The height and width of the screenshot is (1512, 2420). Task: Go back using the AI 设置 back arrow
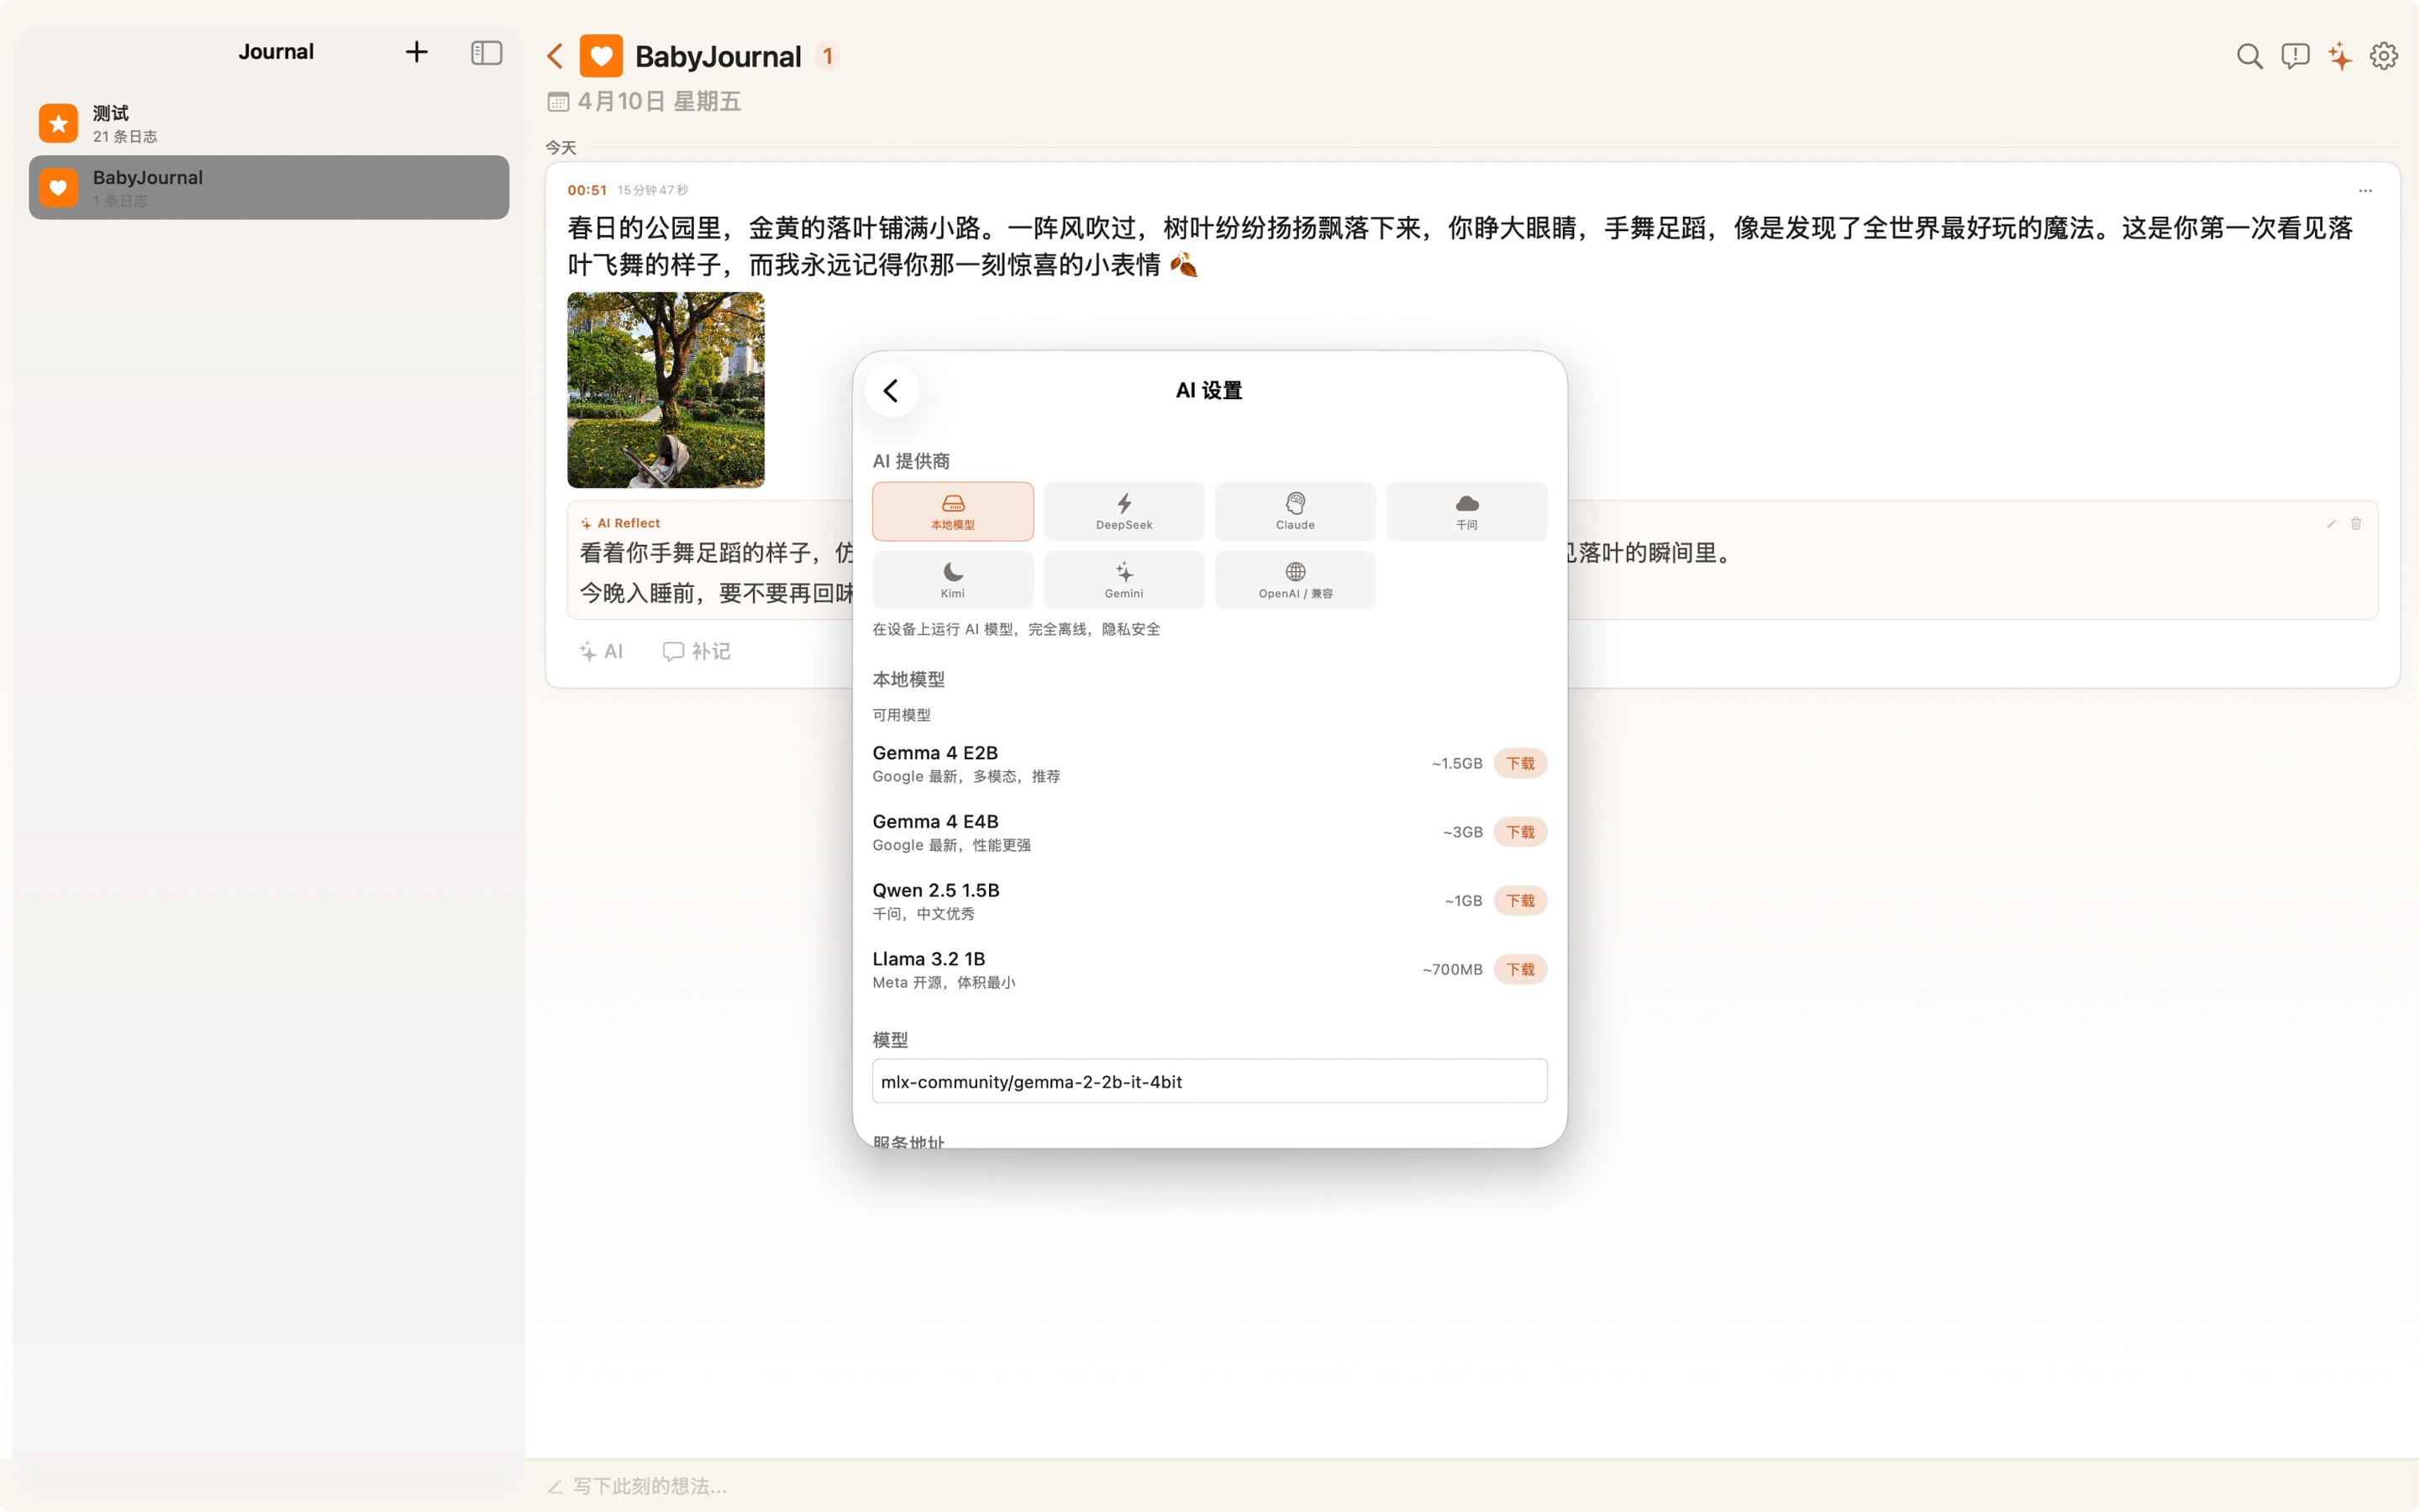(892, 390)
